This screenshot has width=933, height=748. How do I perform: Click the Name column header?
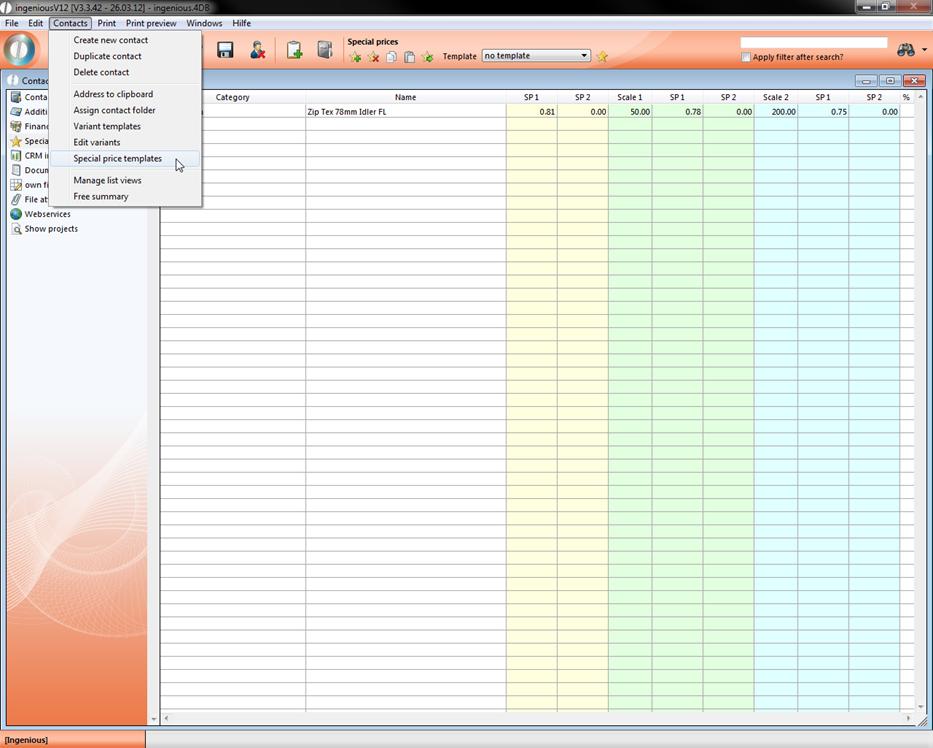(x=405, y=97)
